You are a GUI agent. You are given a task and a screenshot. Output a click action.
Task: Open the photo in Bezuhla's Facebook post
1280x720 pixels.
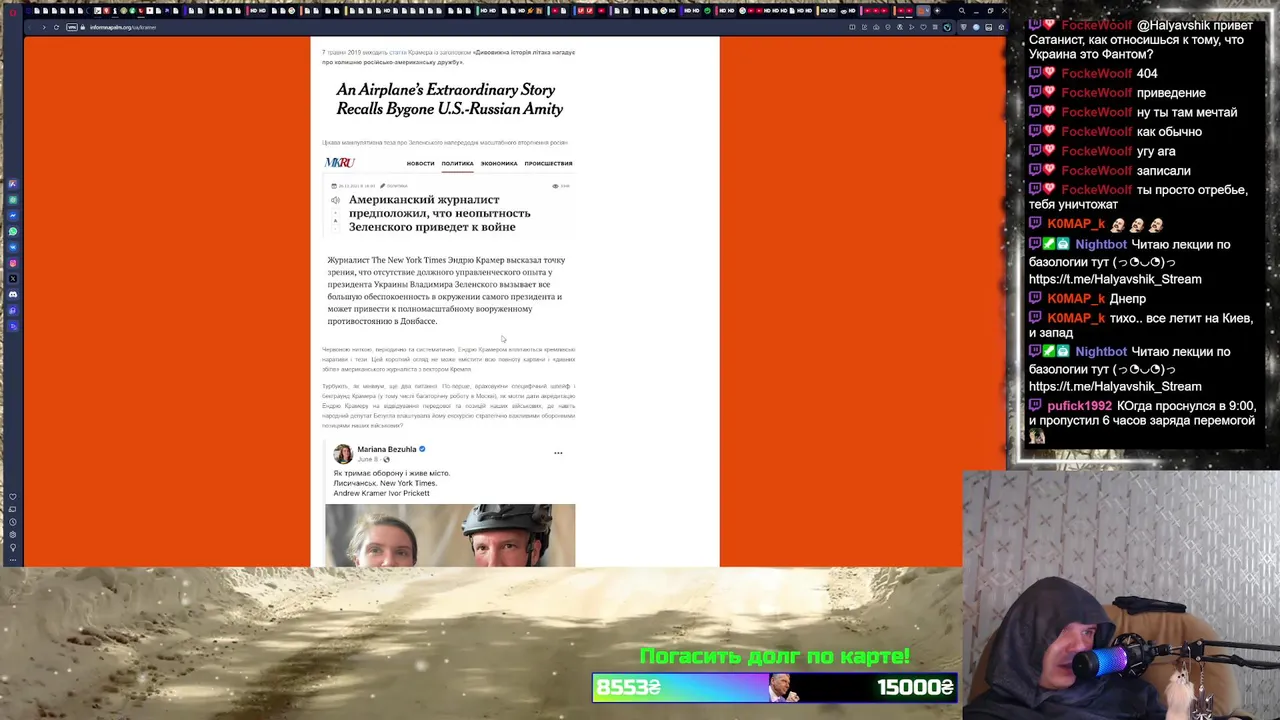click(450, 535)
